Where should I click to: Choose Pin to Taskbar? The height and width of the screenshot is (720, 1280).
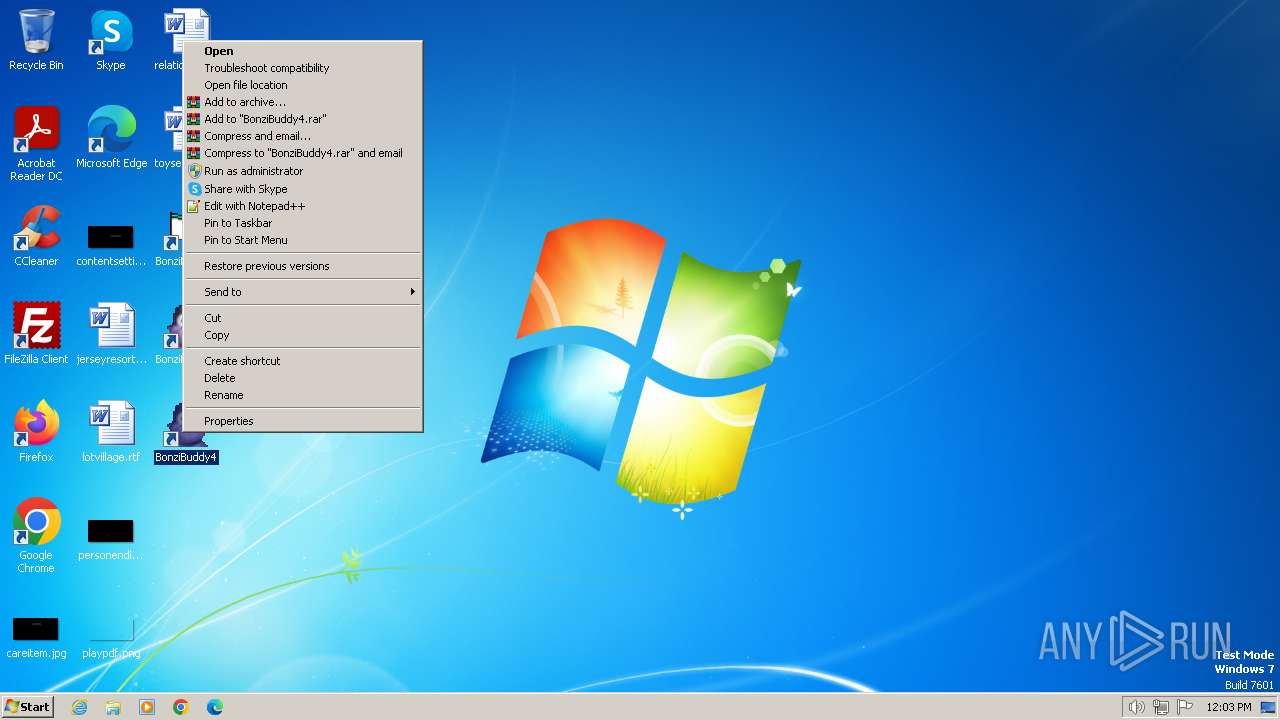(303, 223)
